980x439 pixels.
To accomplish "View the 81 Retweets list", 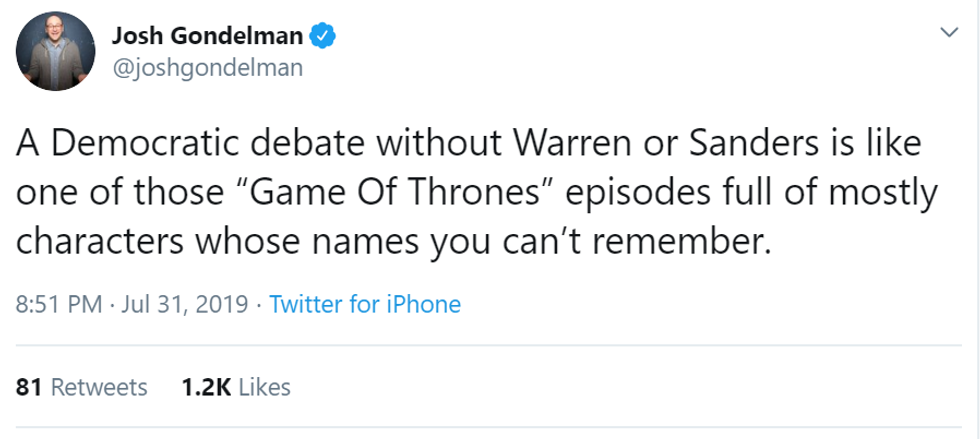I will [x=83, y=386].
